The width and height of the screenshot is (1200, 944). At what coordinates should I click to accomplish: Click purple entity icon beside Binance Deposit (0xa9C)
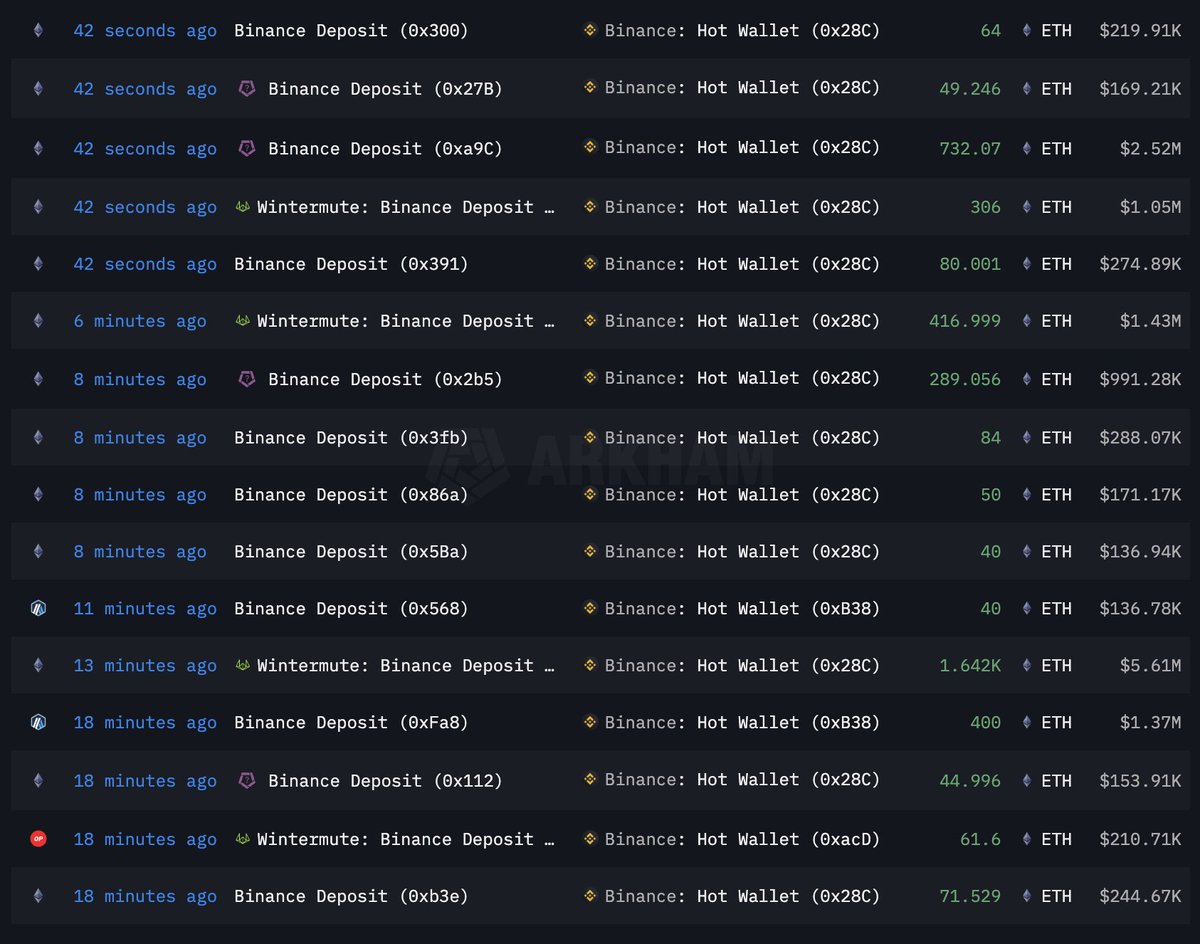pos(247,148)
